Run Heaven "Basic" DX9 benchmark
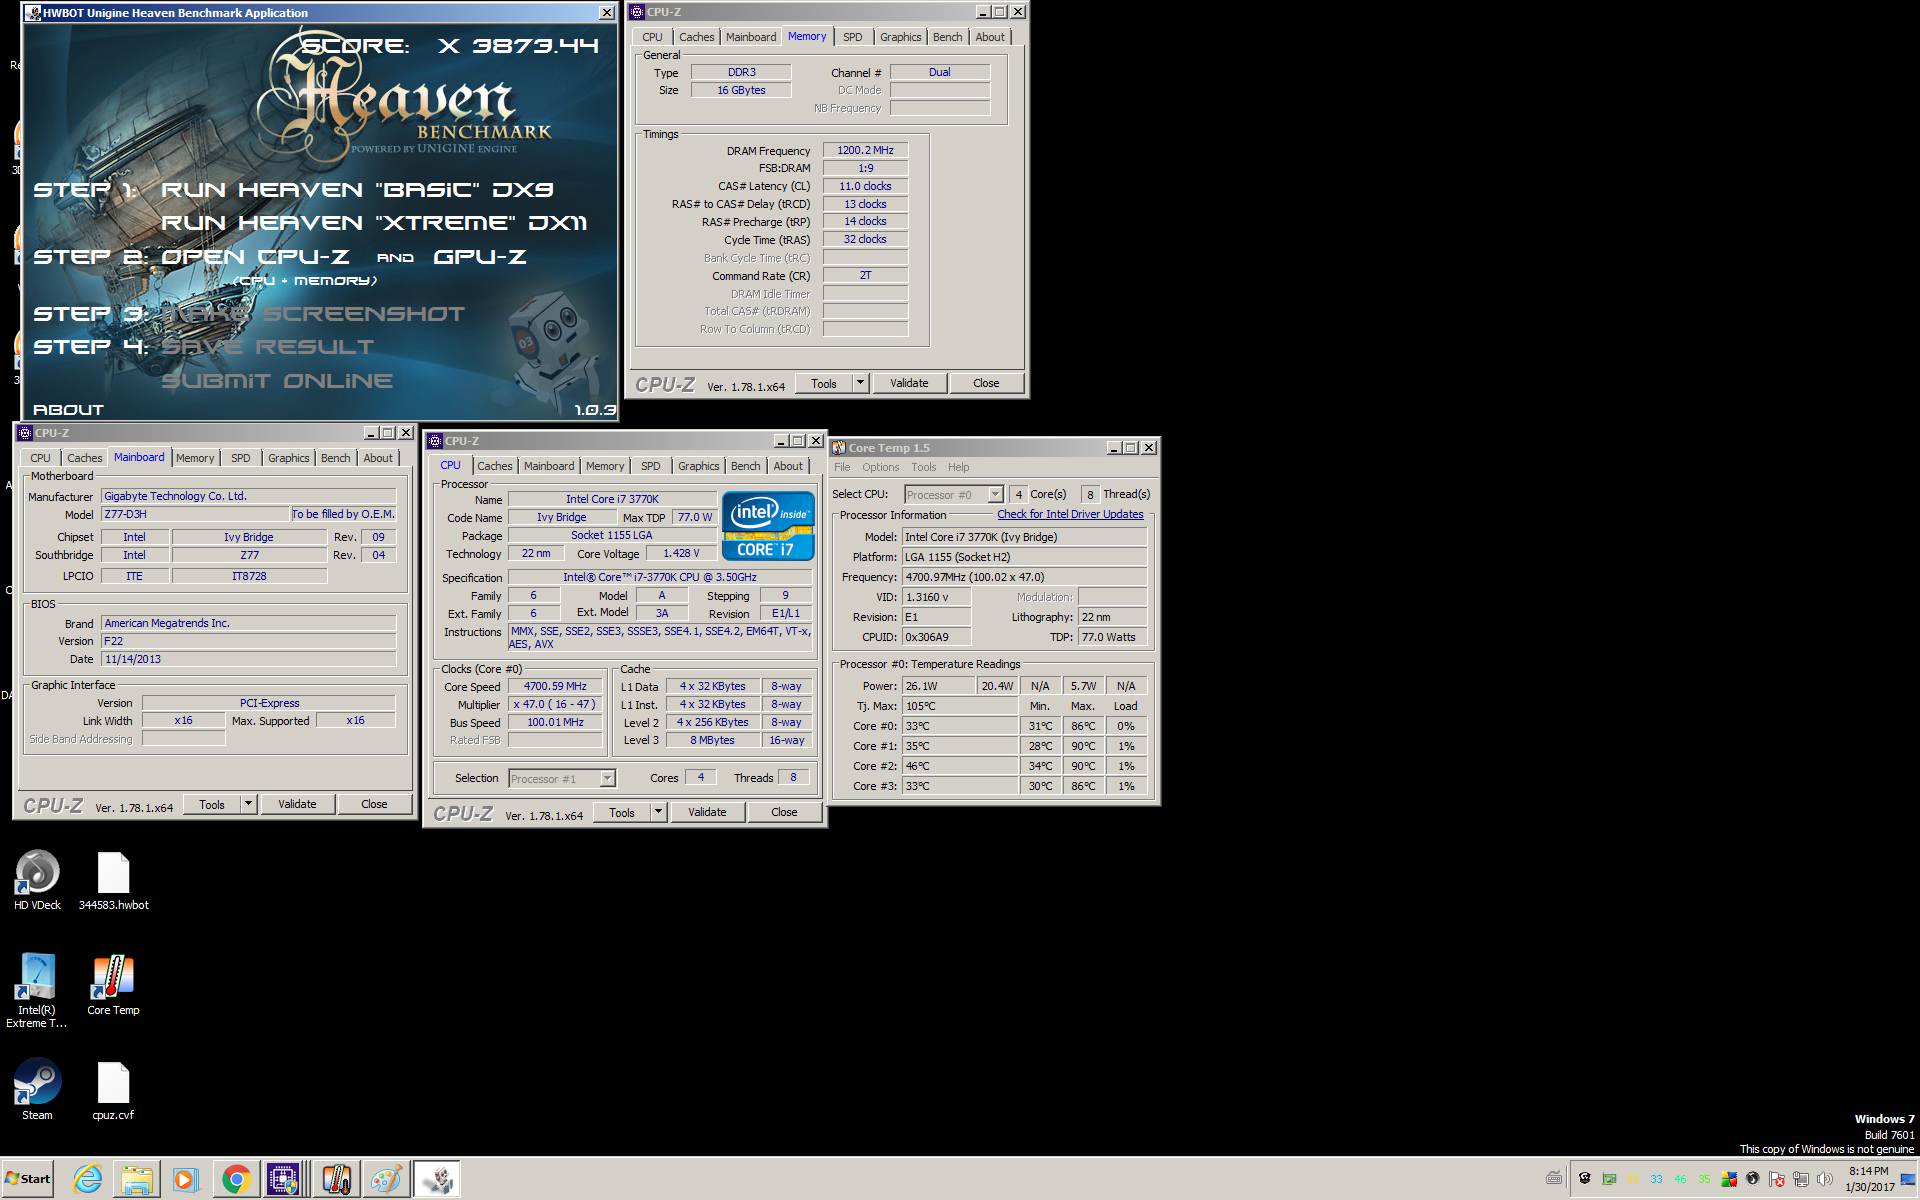The height and width of the screenshot is (1200, 1920). 357,189
